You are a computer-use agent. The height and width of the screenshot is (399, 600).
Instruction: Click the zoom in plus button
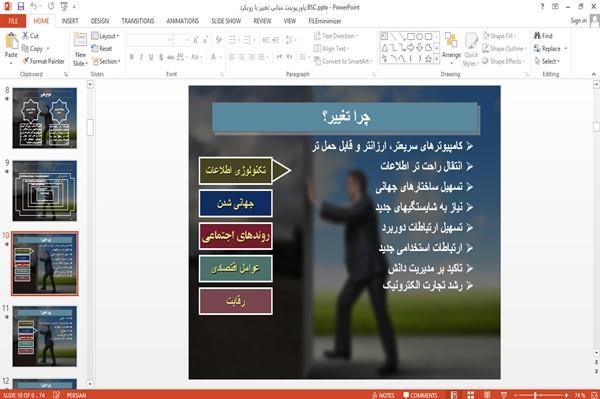pyautogui.click(x=567, y=395)
